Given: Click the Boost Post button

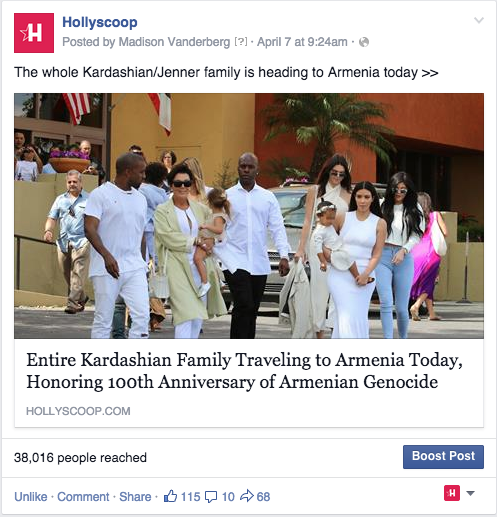Looking at the screenshot, I should pos(443,457).
